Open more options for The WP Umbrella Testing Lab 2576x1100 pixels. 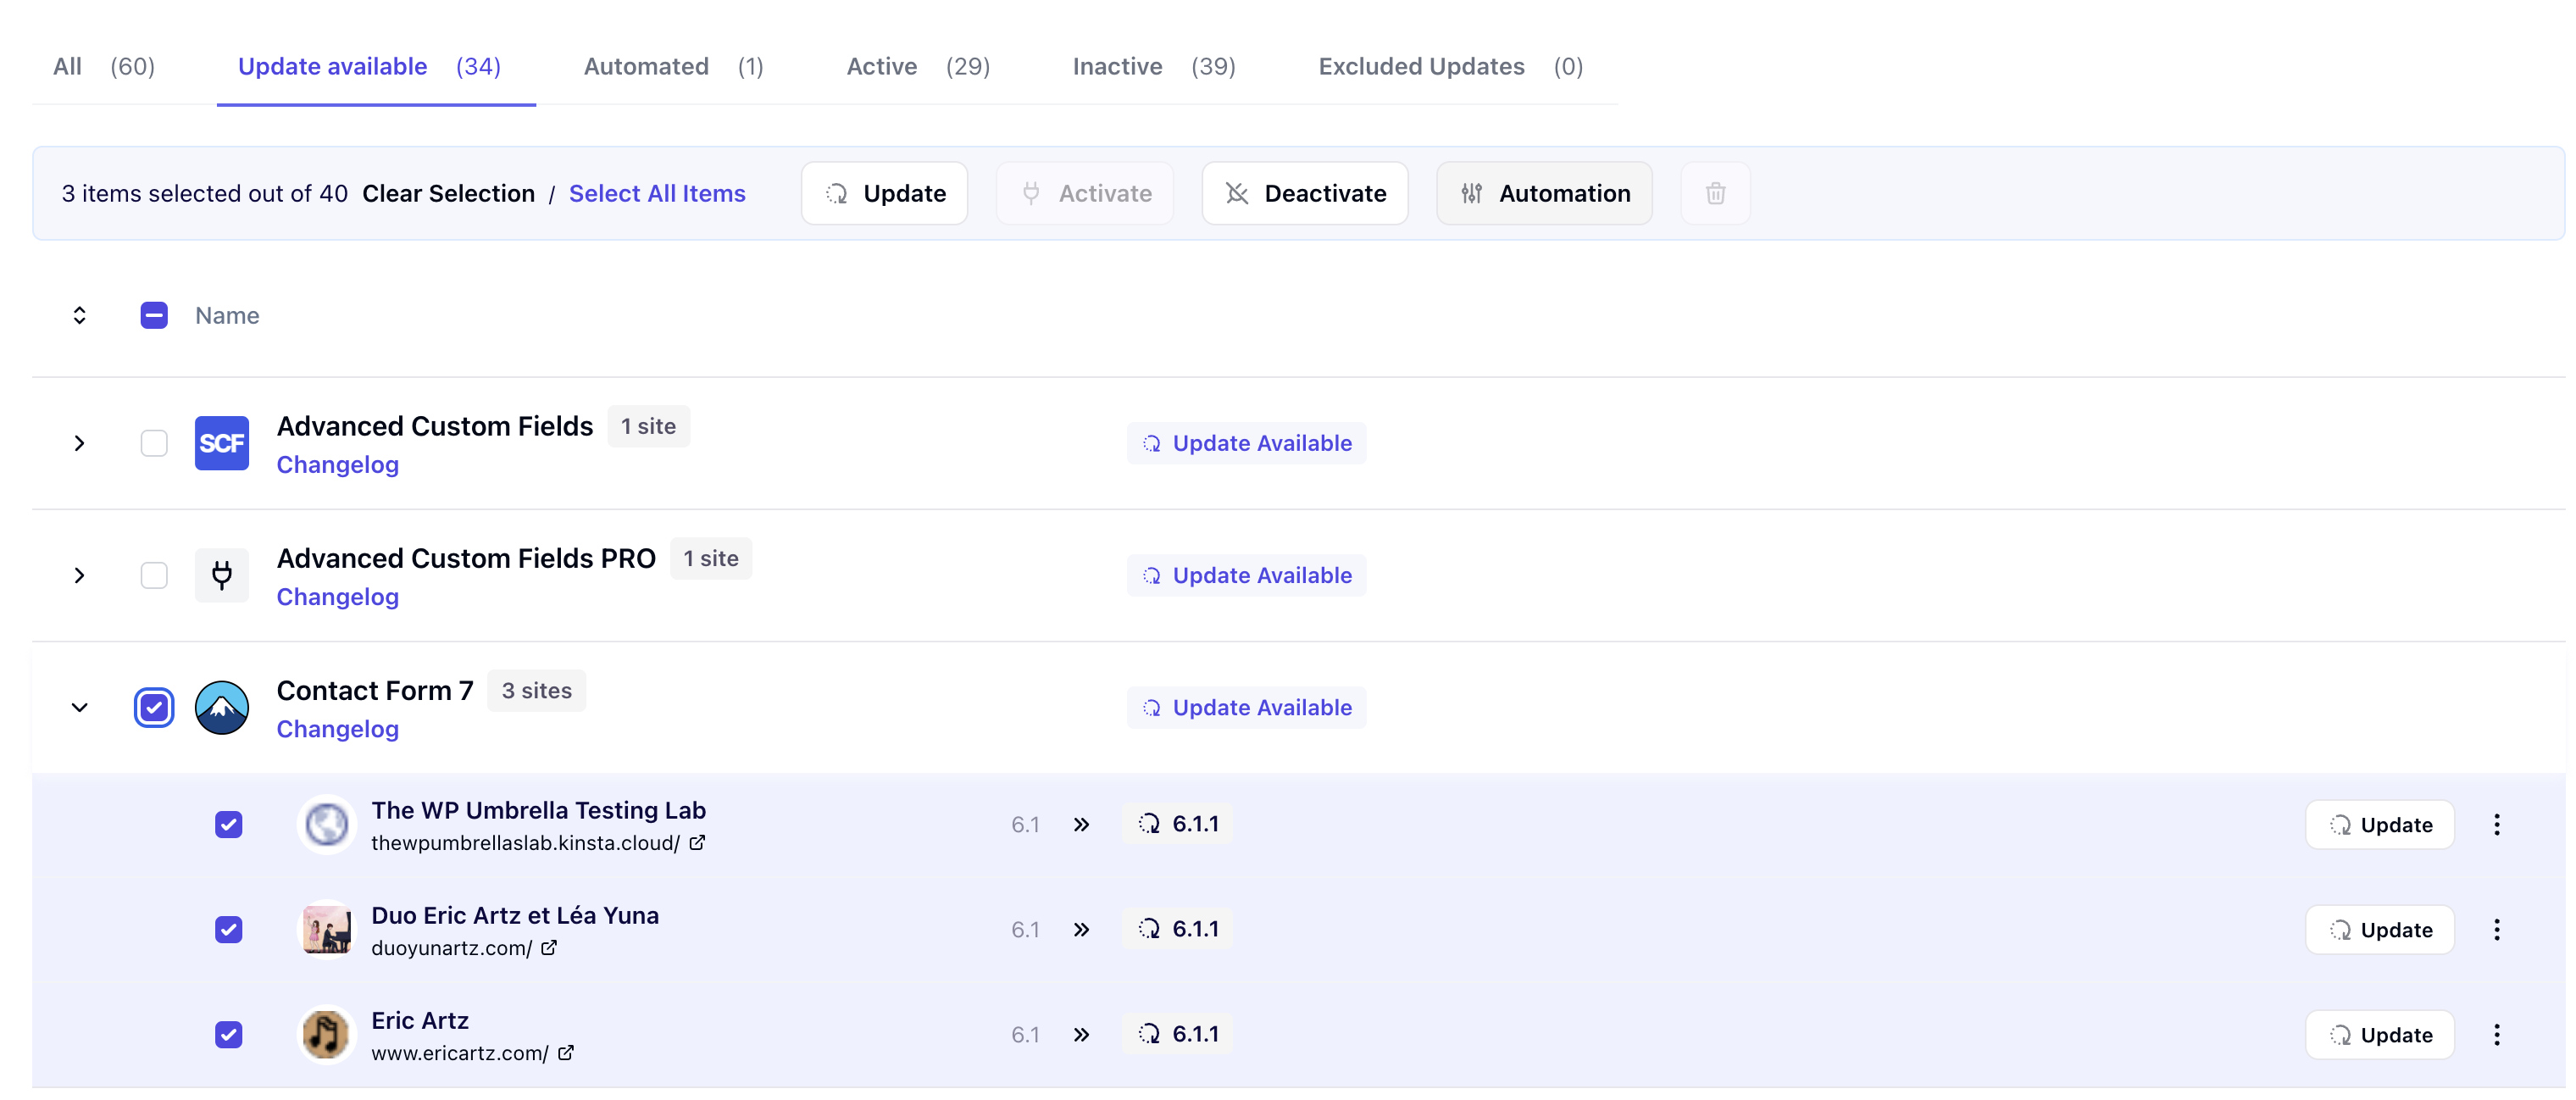click(x=2497, y=825)
